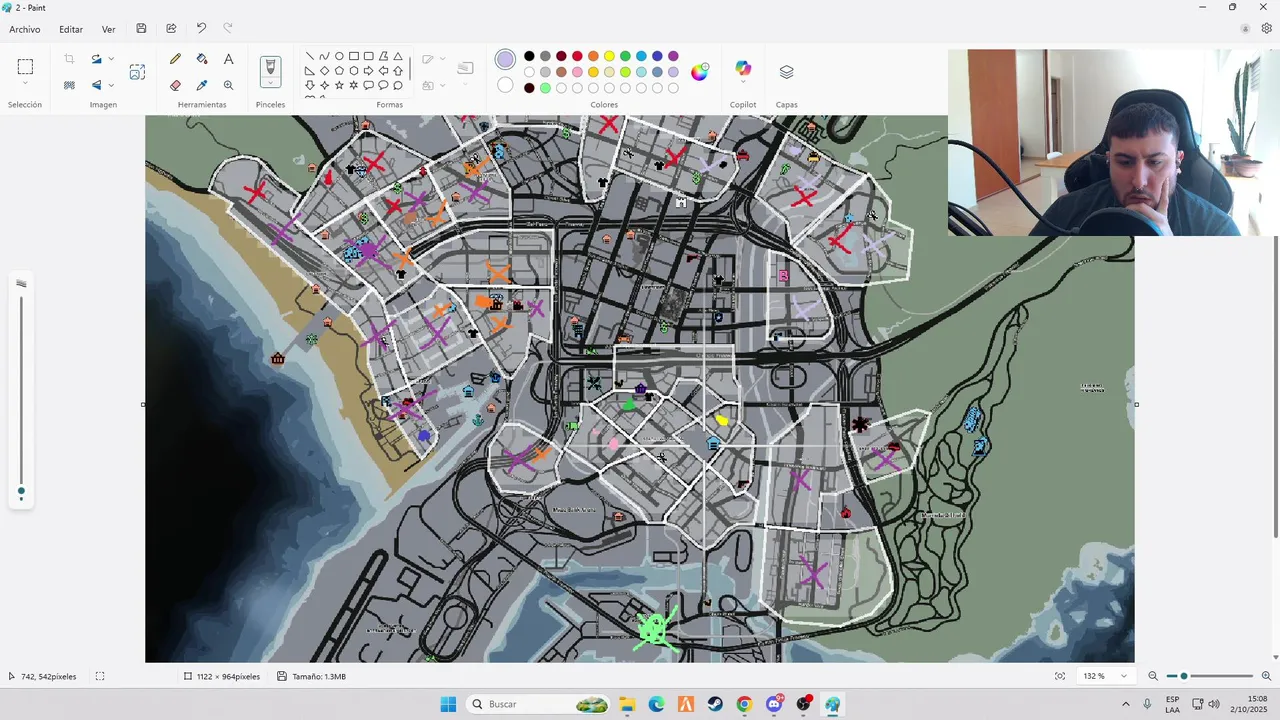The image size is (1280, 720).
Task: Open File Explorer from taskbar
Action: 627,704
